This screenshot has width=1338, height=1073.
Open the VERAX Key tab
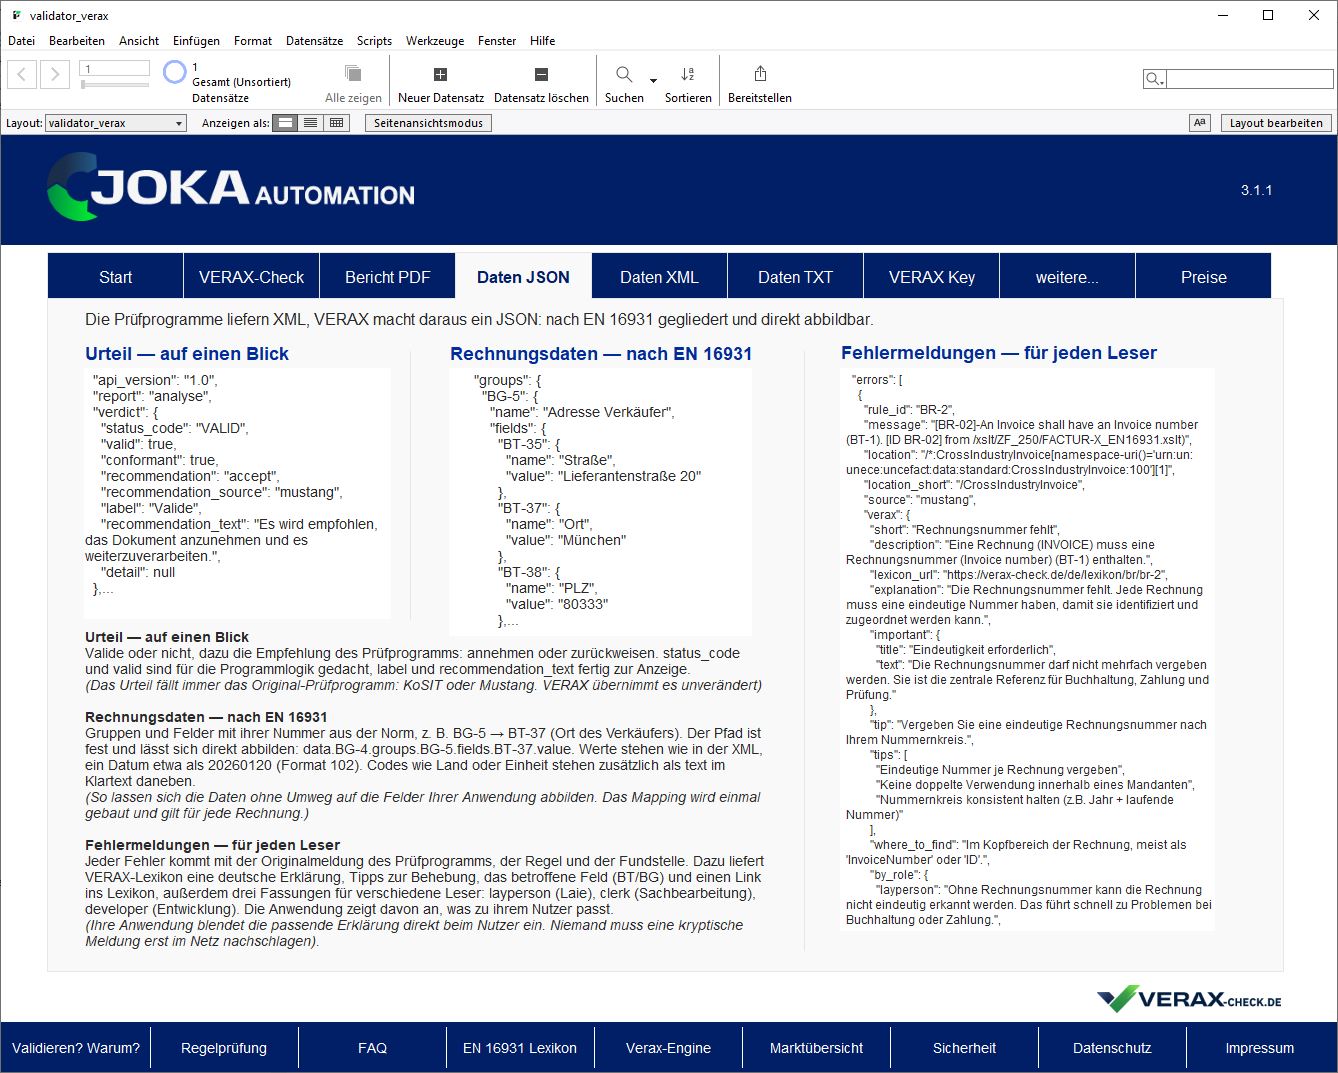931,276
